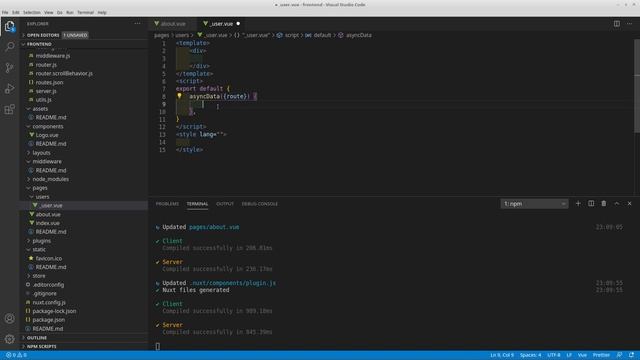Maximize the panel with chevron up
Screen dimensions: 640x360
pyautogui.click(x=617, y=203)
